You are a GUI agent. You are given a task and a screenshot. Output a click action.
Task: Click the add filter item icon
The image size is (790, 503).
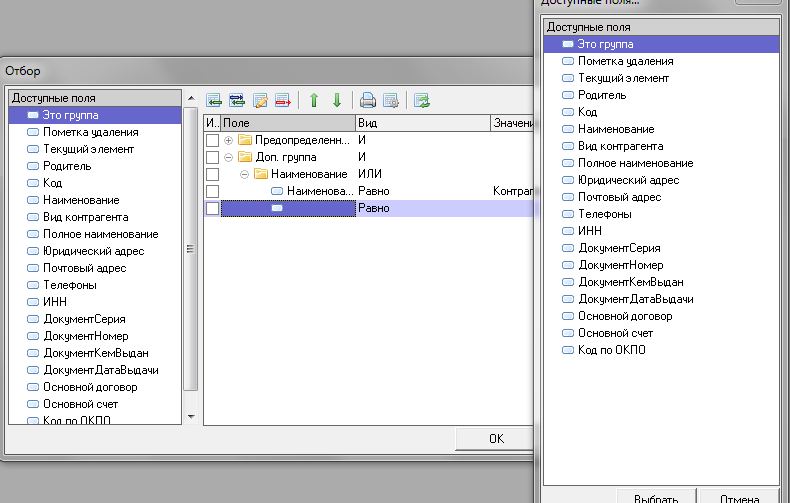coord(213,100)
